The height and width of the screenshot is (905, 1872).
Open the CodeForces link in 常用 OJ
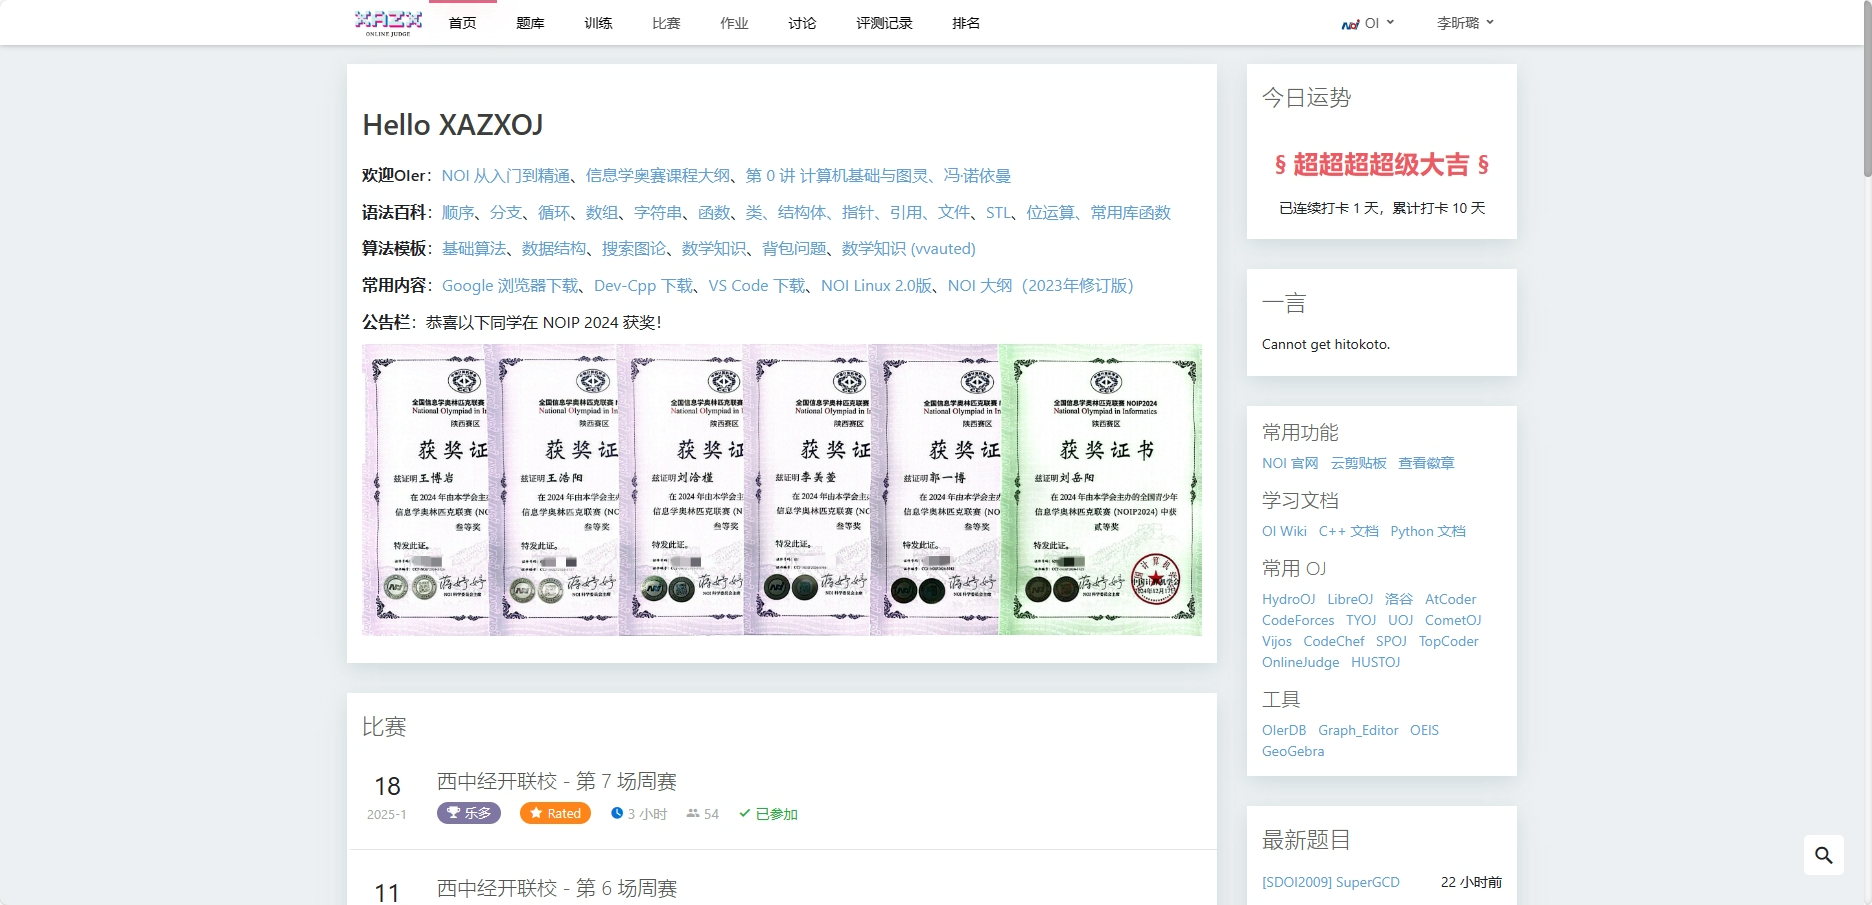click(1297, 620)
